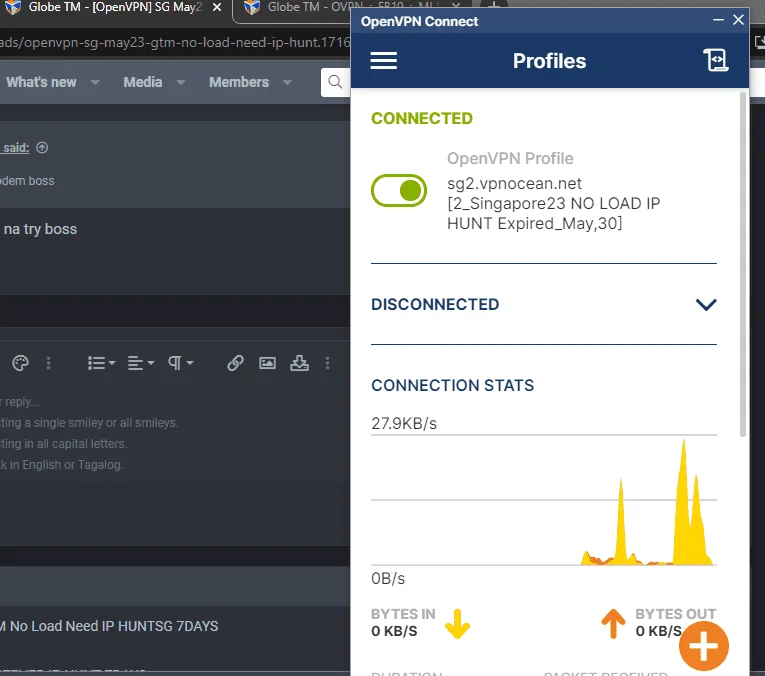Open the list formatting dropdown in editor
The width and height of the screenshot is (765, 676).
pos(101,363)
